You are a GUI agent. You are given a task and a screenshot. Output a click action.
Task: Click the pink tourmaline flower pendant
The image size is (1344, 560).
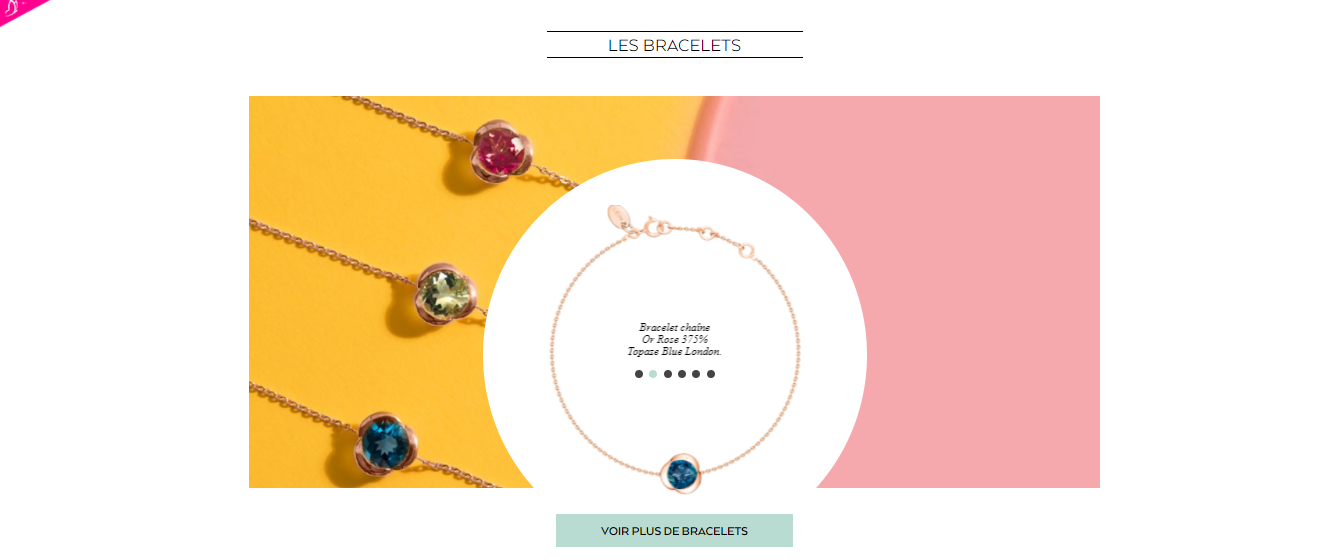[503, 151]
